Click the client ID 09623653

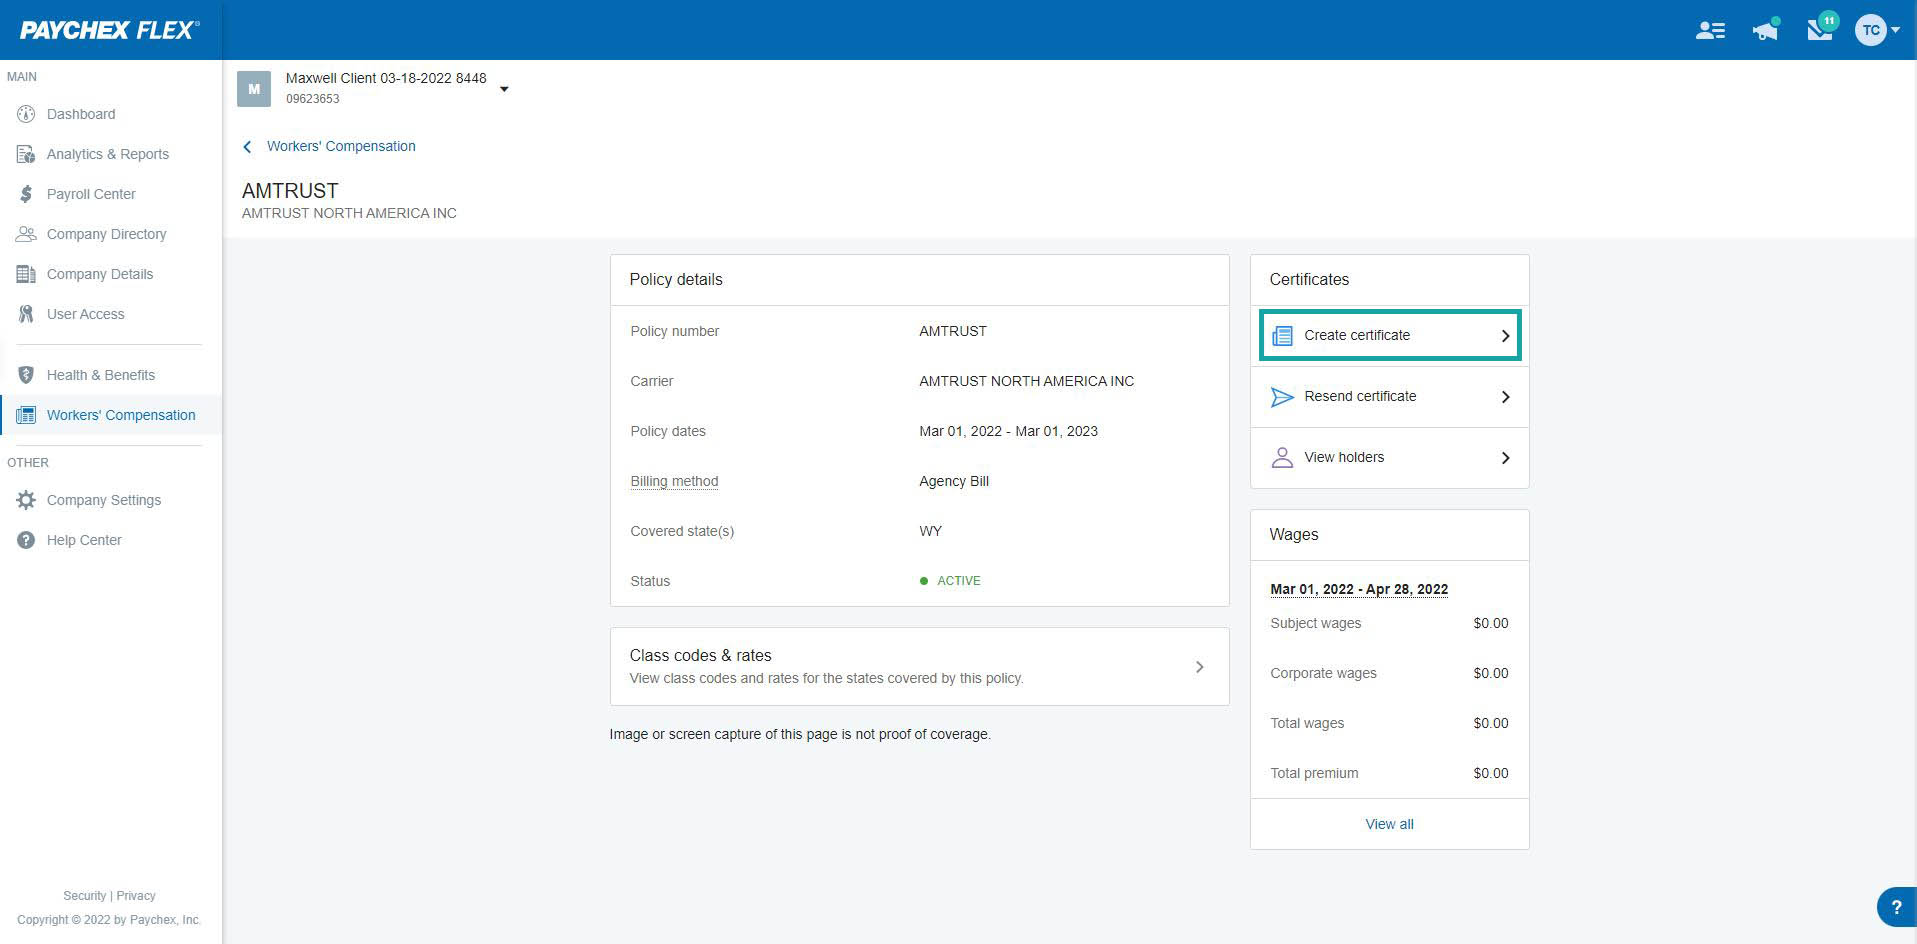[x=313, y=99]
